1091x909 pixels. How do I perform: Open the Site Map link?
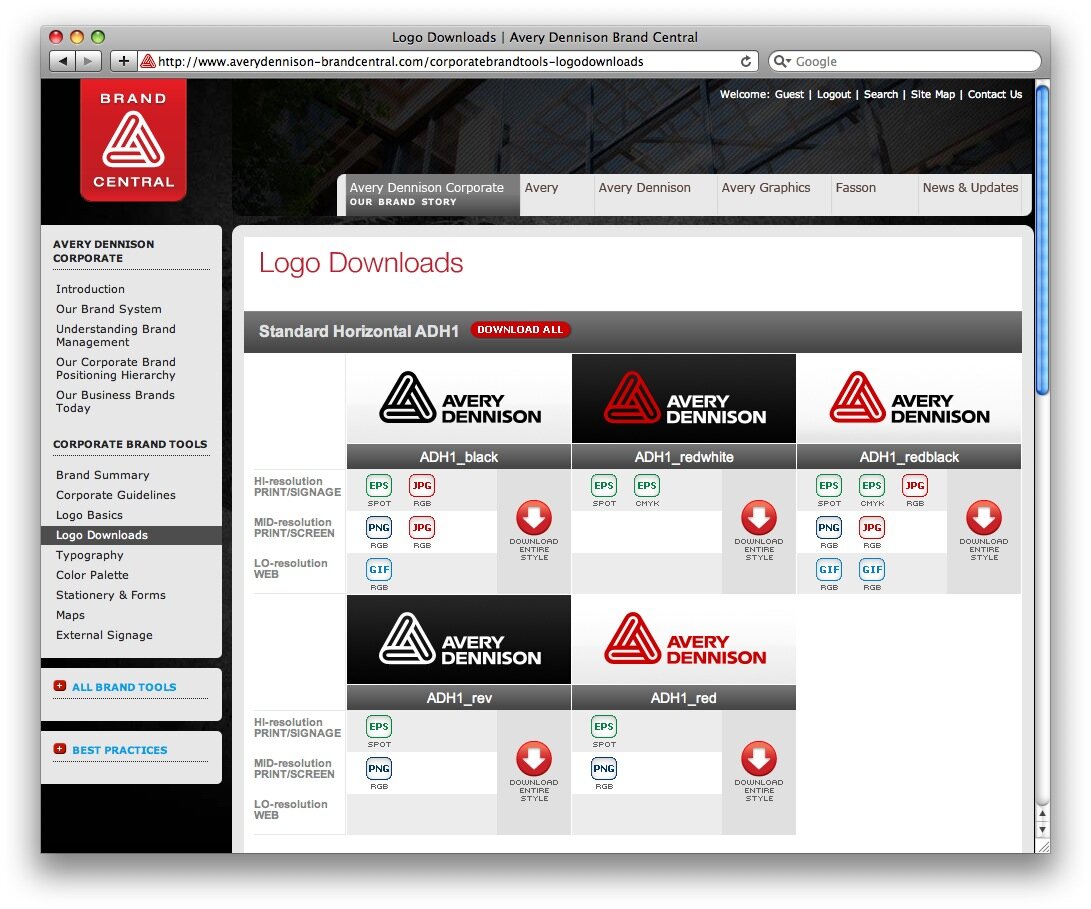click(932, 95)
